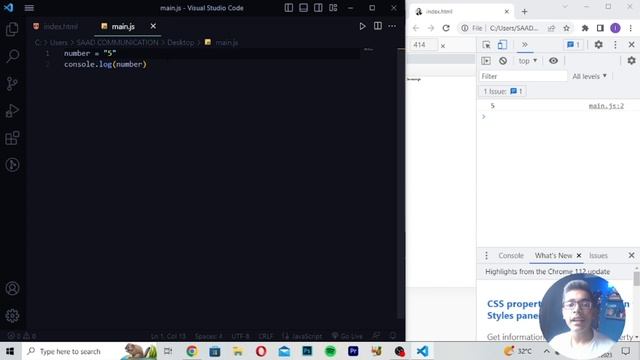Open the All levels dropdown
Image resolution: width=640 pixels, height=360 pixels.
point(589,76)
